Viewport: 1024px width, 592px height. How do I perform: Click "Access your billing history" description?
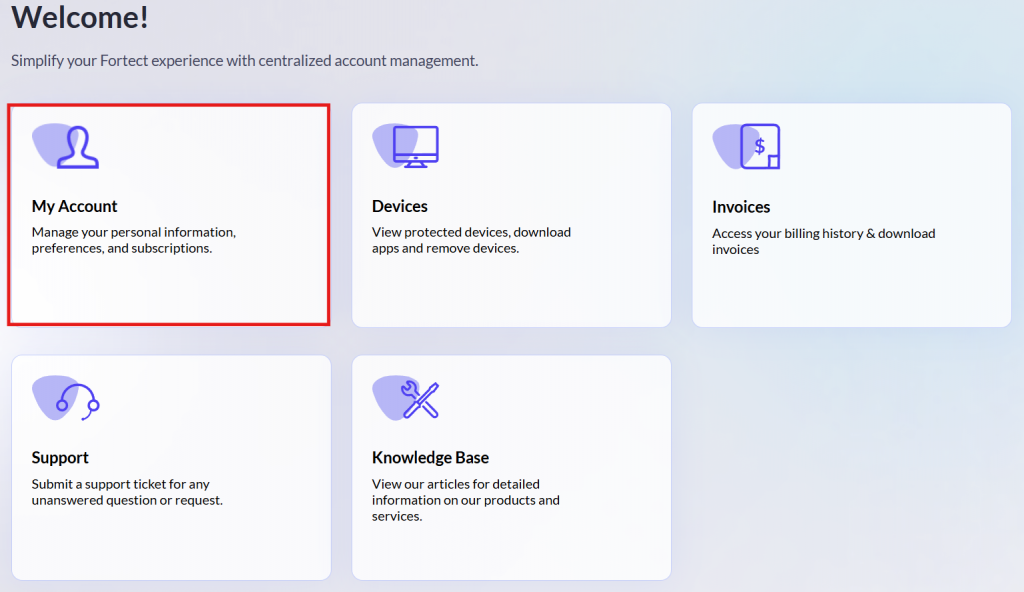coord(824,242)
